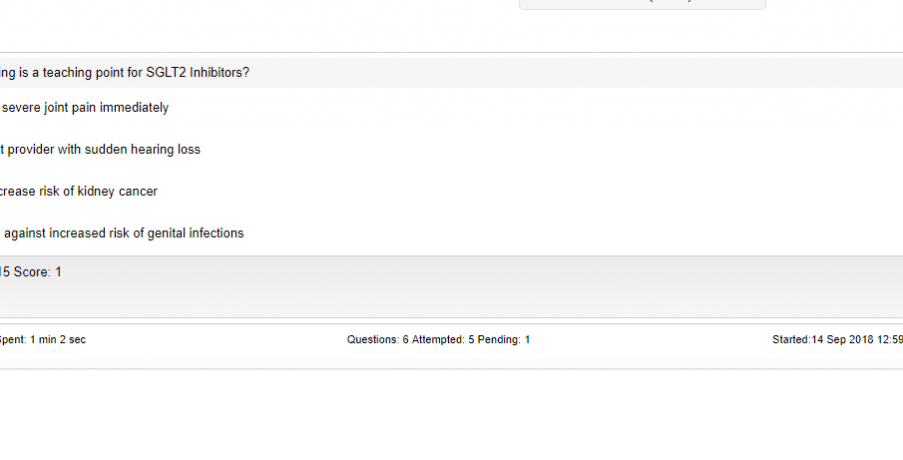Click the 'Score: 1' label
The height and width of the screenshot is (460, 903).
[x=37, y=272]
